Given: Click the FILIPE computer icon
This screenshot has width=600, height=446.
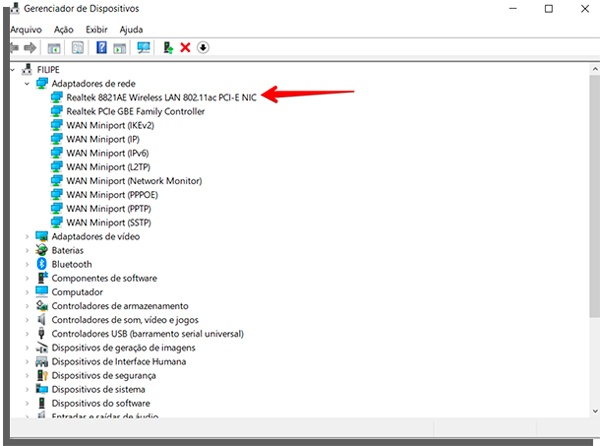Looking at the screenshot, I should [27, 70].
